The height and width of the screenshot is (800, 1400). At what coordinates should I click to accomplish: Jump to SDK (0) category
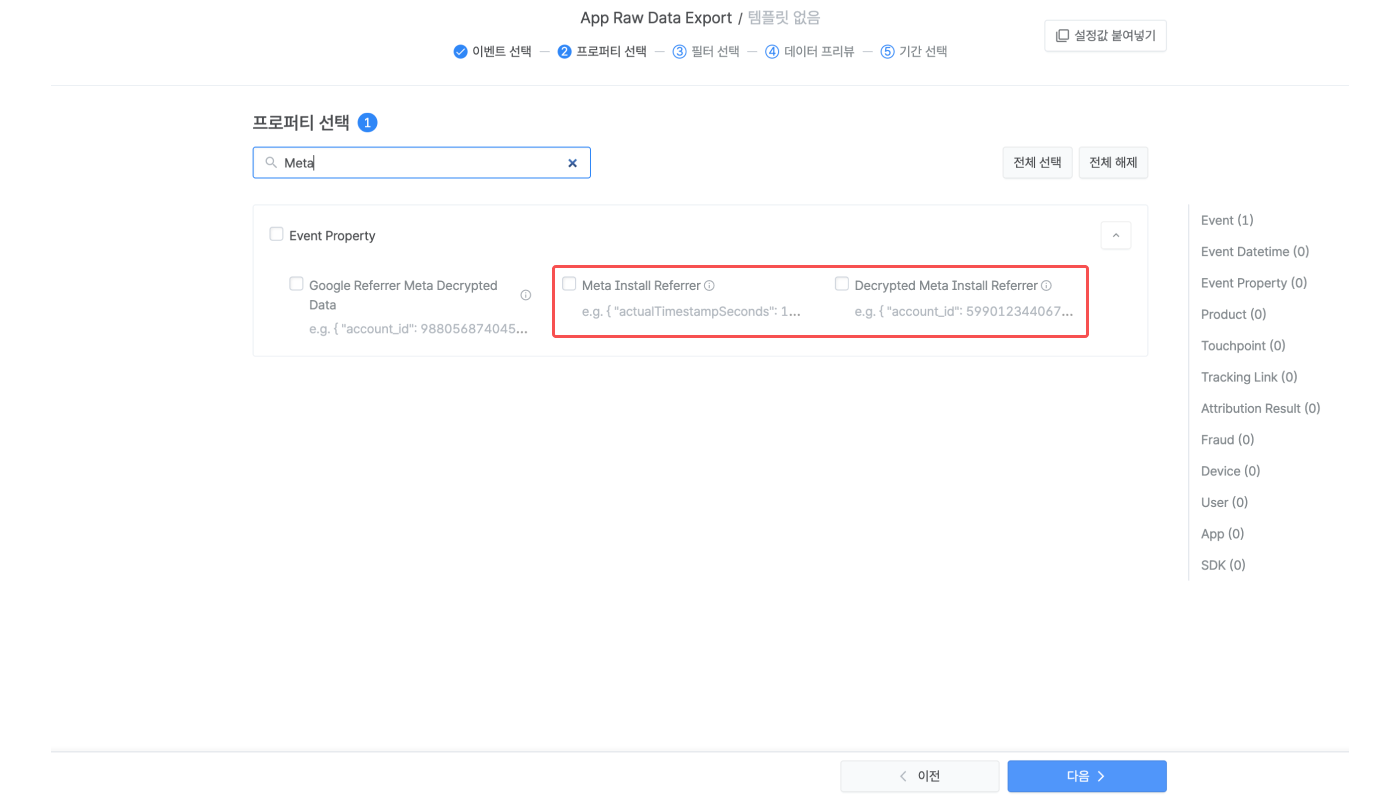[1224, 565]
